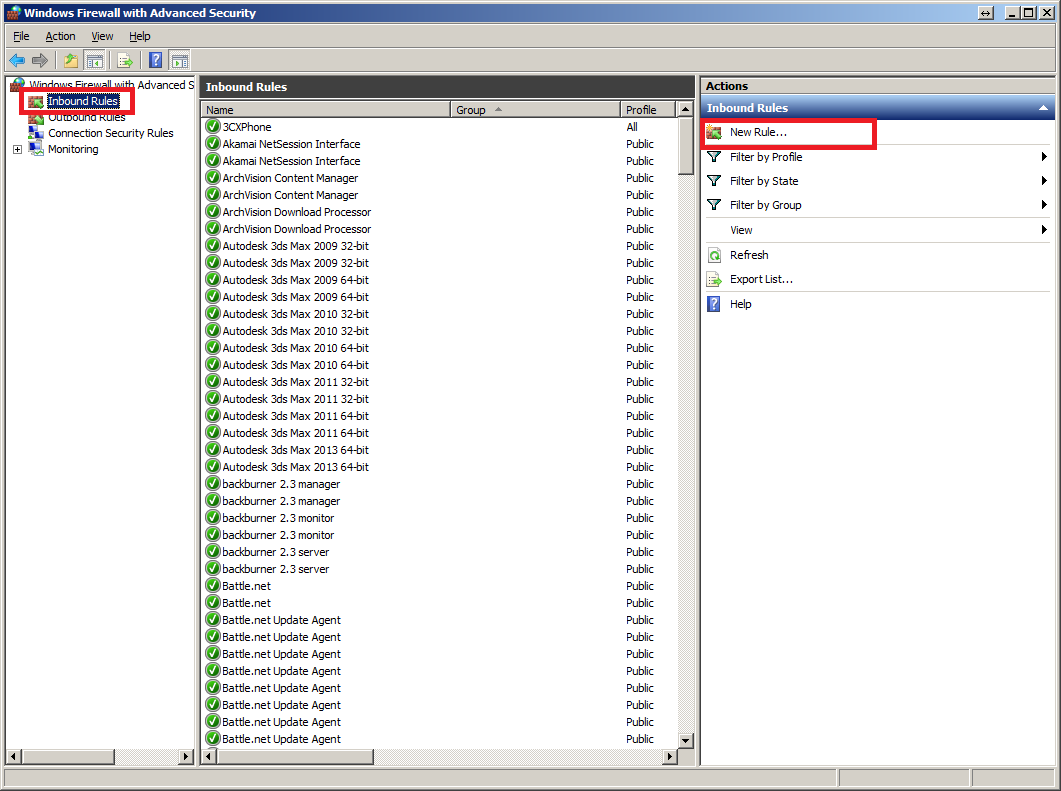Click New Rule... in the Actions pane
Screen dimensions: 1061x791
(x=758, y=133)
